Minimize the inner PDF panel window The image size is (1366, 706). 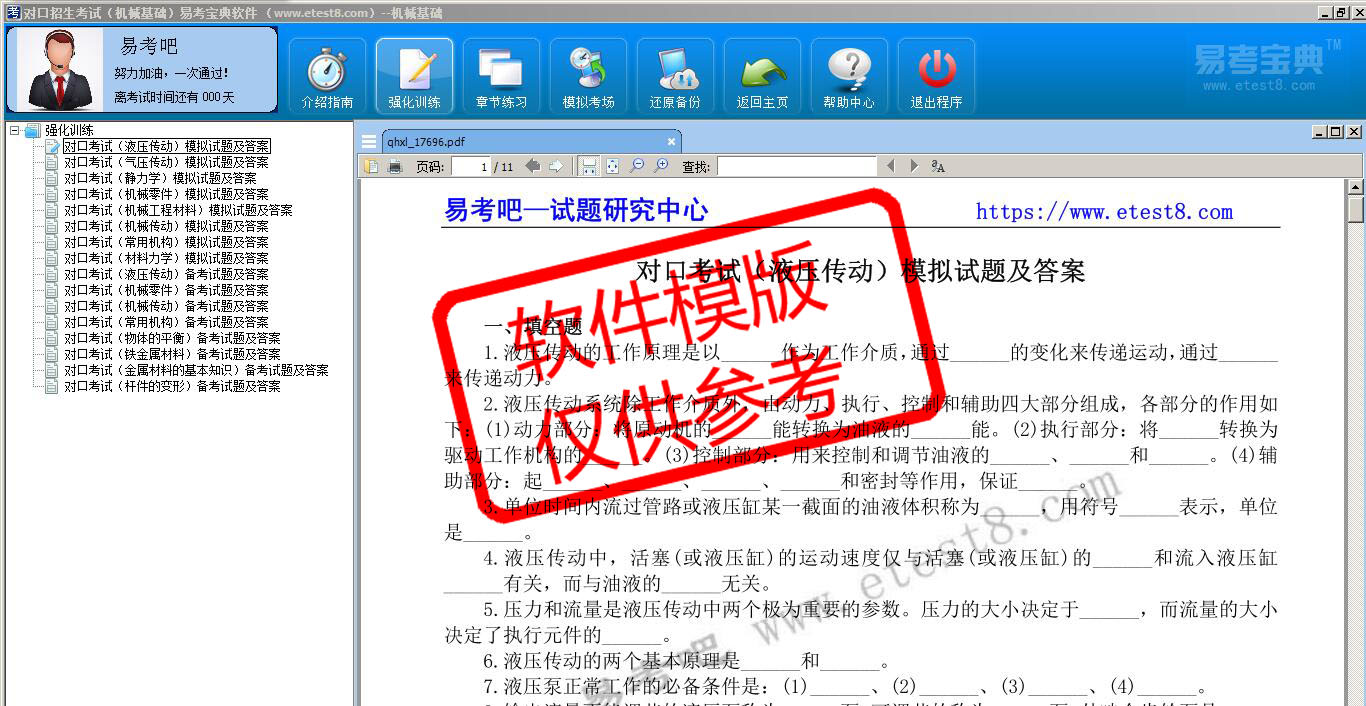point(1319,131)
